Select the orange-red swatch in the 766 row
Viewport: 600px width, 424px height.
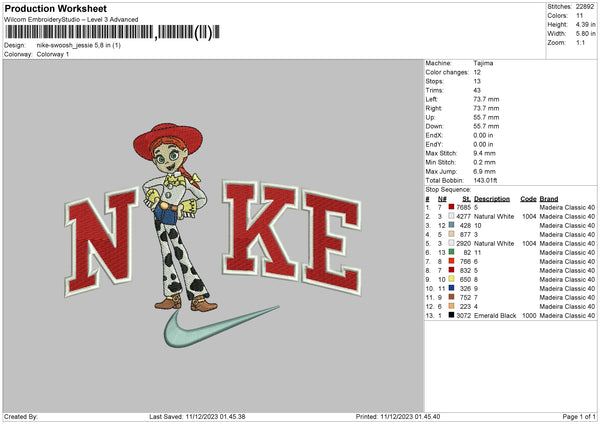tap(452, 261)
